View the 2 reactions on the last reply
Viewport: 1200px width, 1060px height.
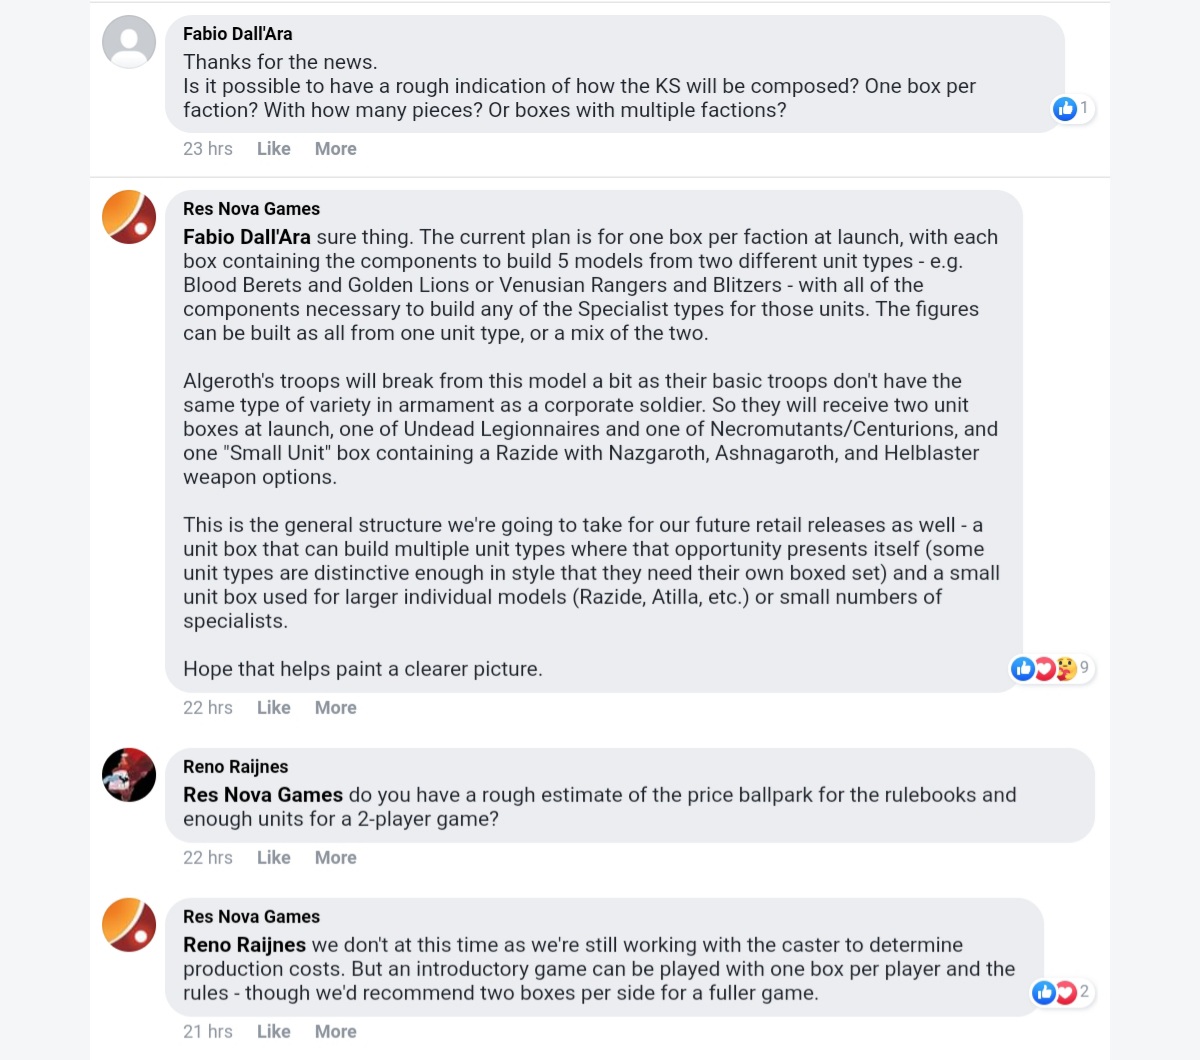1061,992
